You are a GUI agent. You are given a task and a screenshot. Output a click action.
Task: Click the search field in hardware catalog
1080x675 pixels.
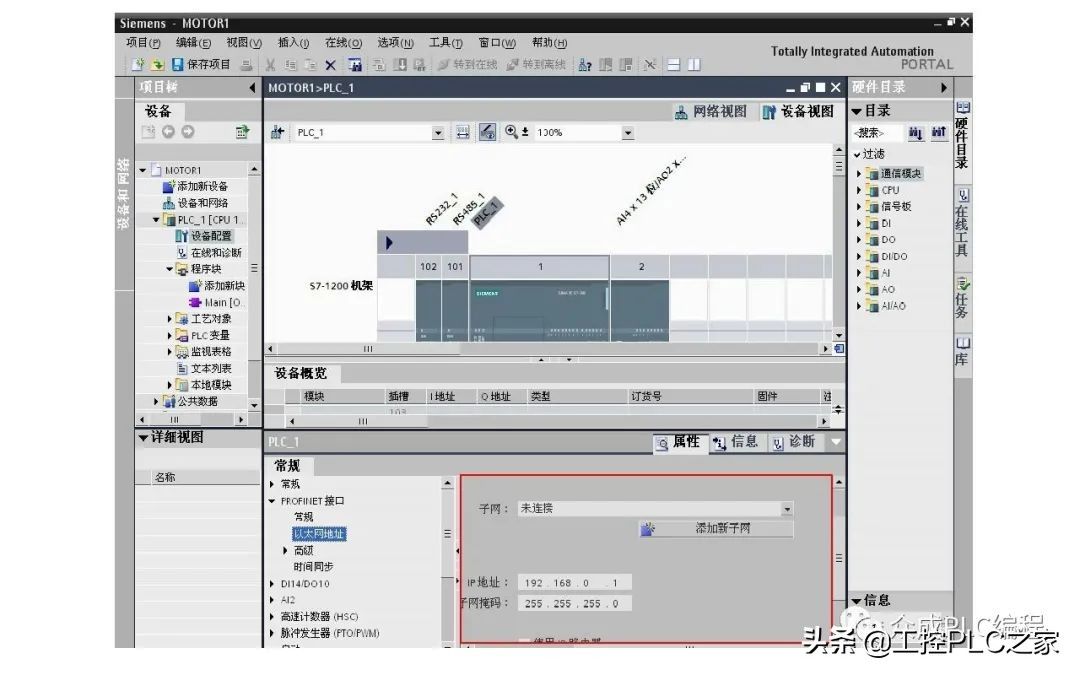(x=877, y=132)
